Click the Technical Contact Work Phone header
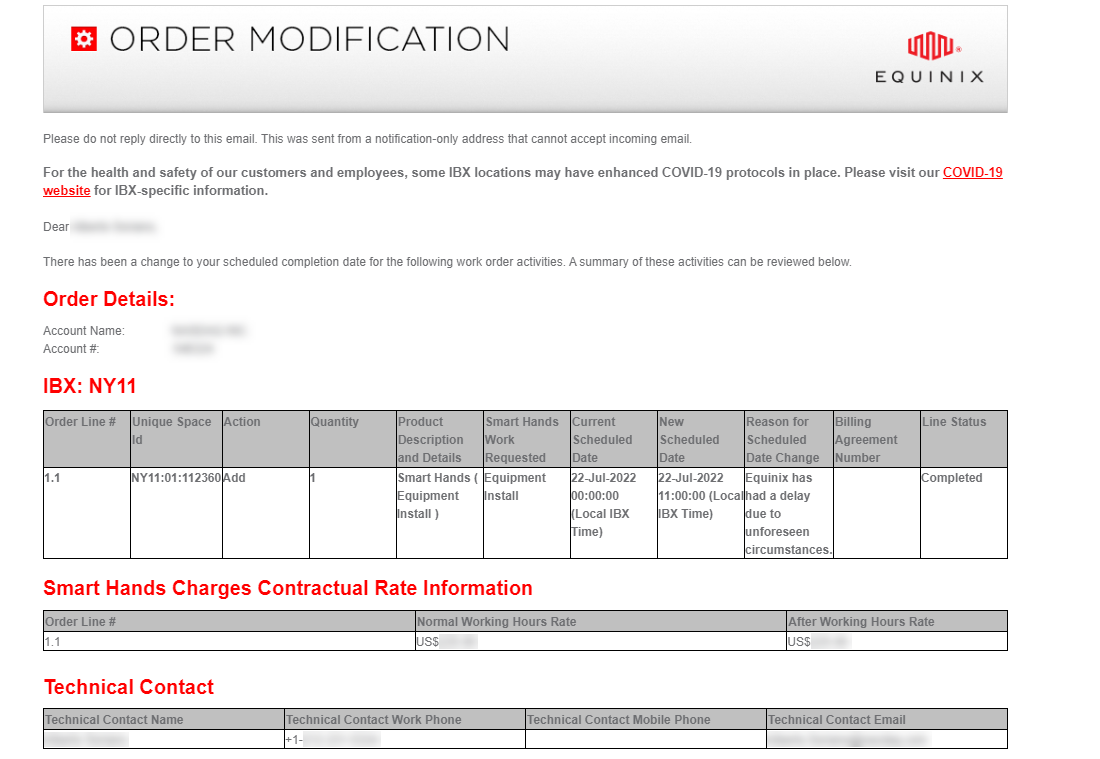This screenshot has height=759, width=1100. (405, 720)
